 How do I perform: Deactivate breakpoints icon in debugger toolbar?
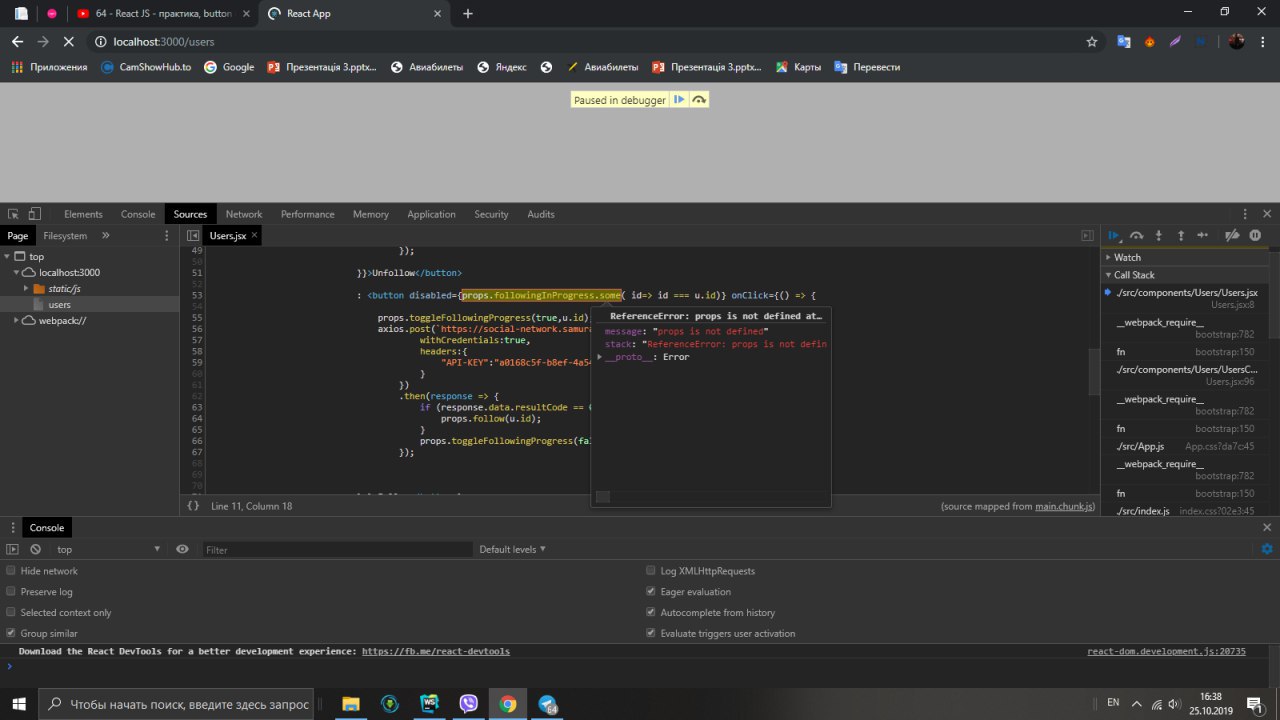click(1232, 236)
